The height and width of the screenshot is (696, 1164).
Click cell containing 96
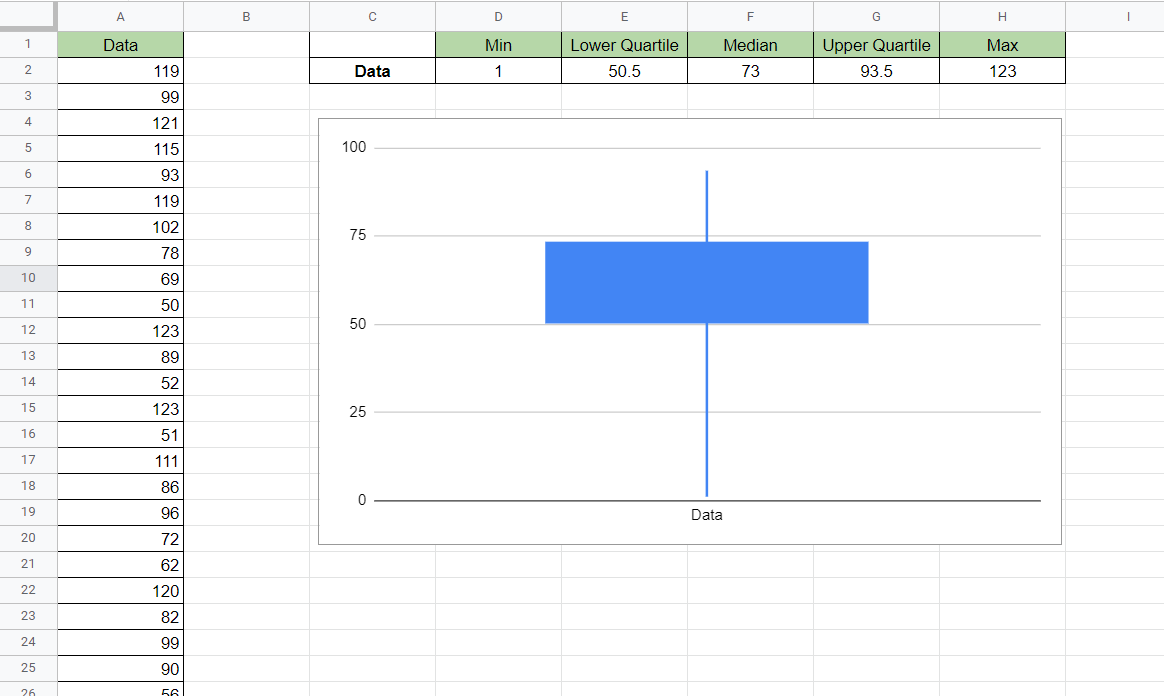coord(120,512)
